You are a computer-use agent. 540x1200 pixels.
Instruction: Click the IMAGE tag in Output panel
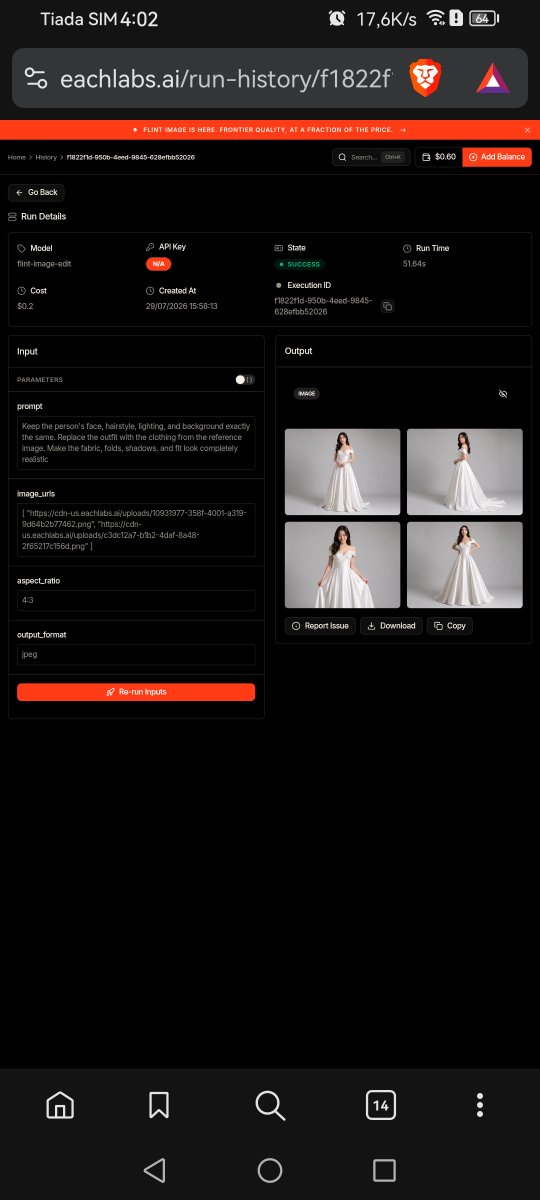pos(307,394)
